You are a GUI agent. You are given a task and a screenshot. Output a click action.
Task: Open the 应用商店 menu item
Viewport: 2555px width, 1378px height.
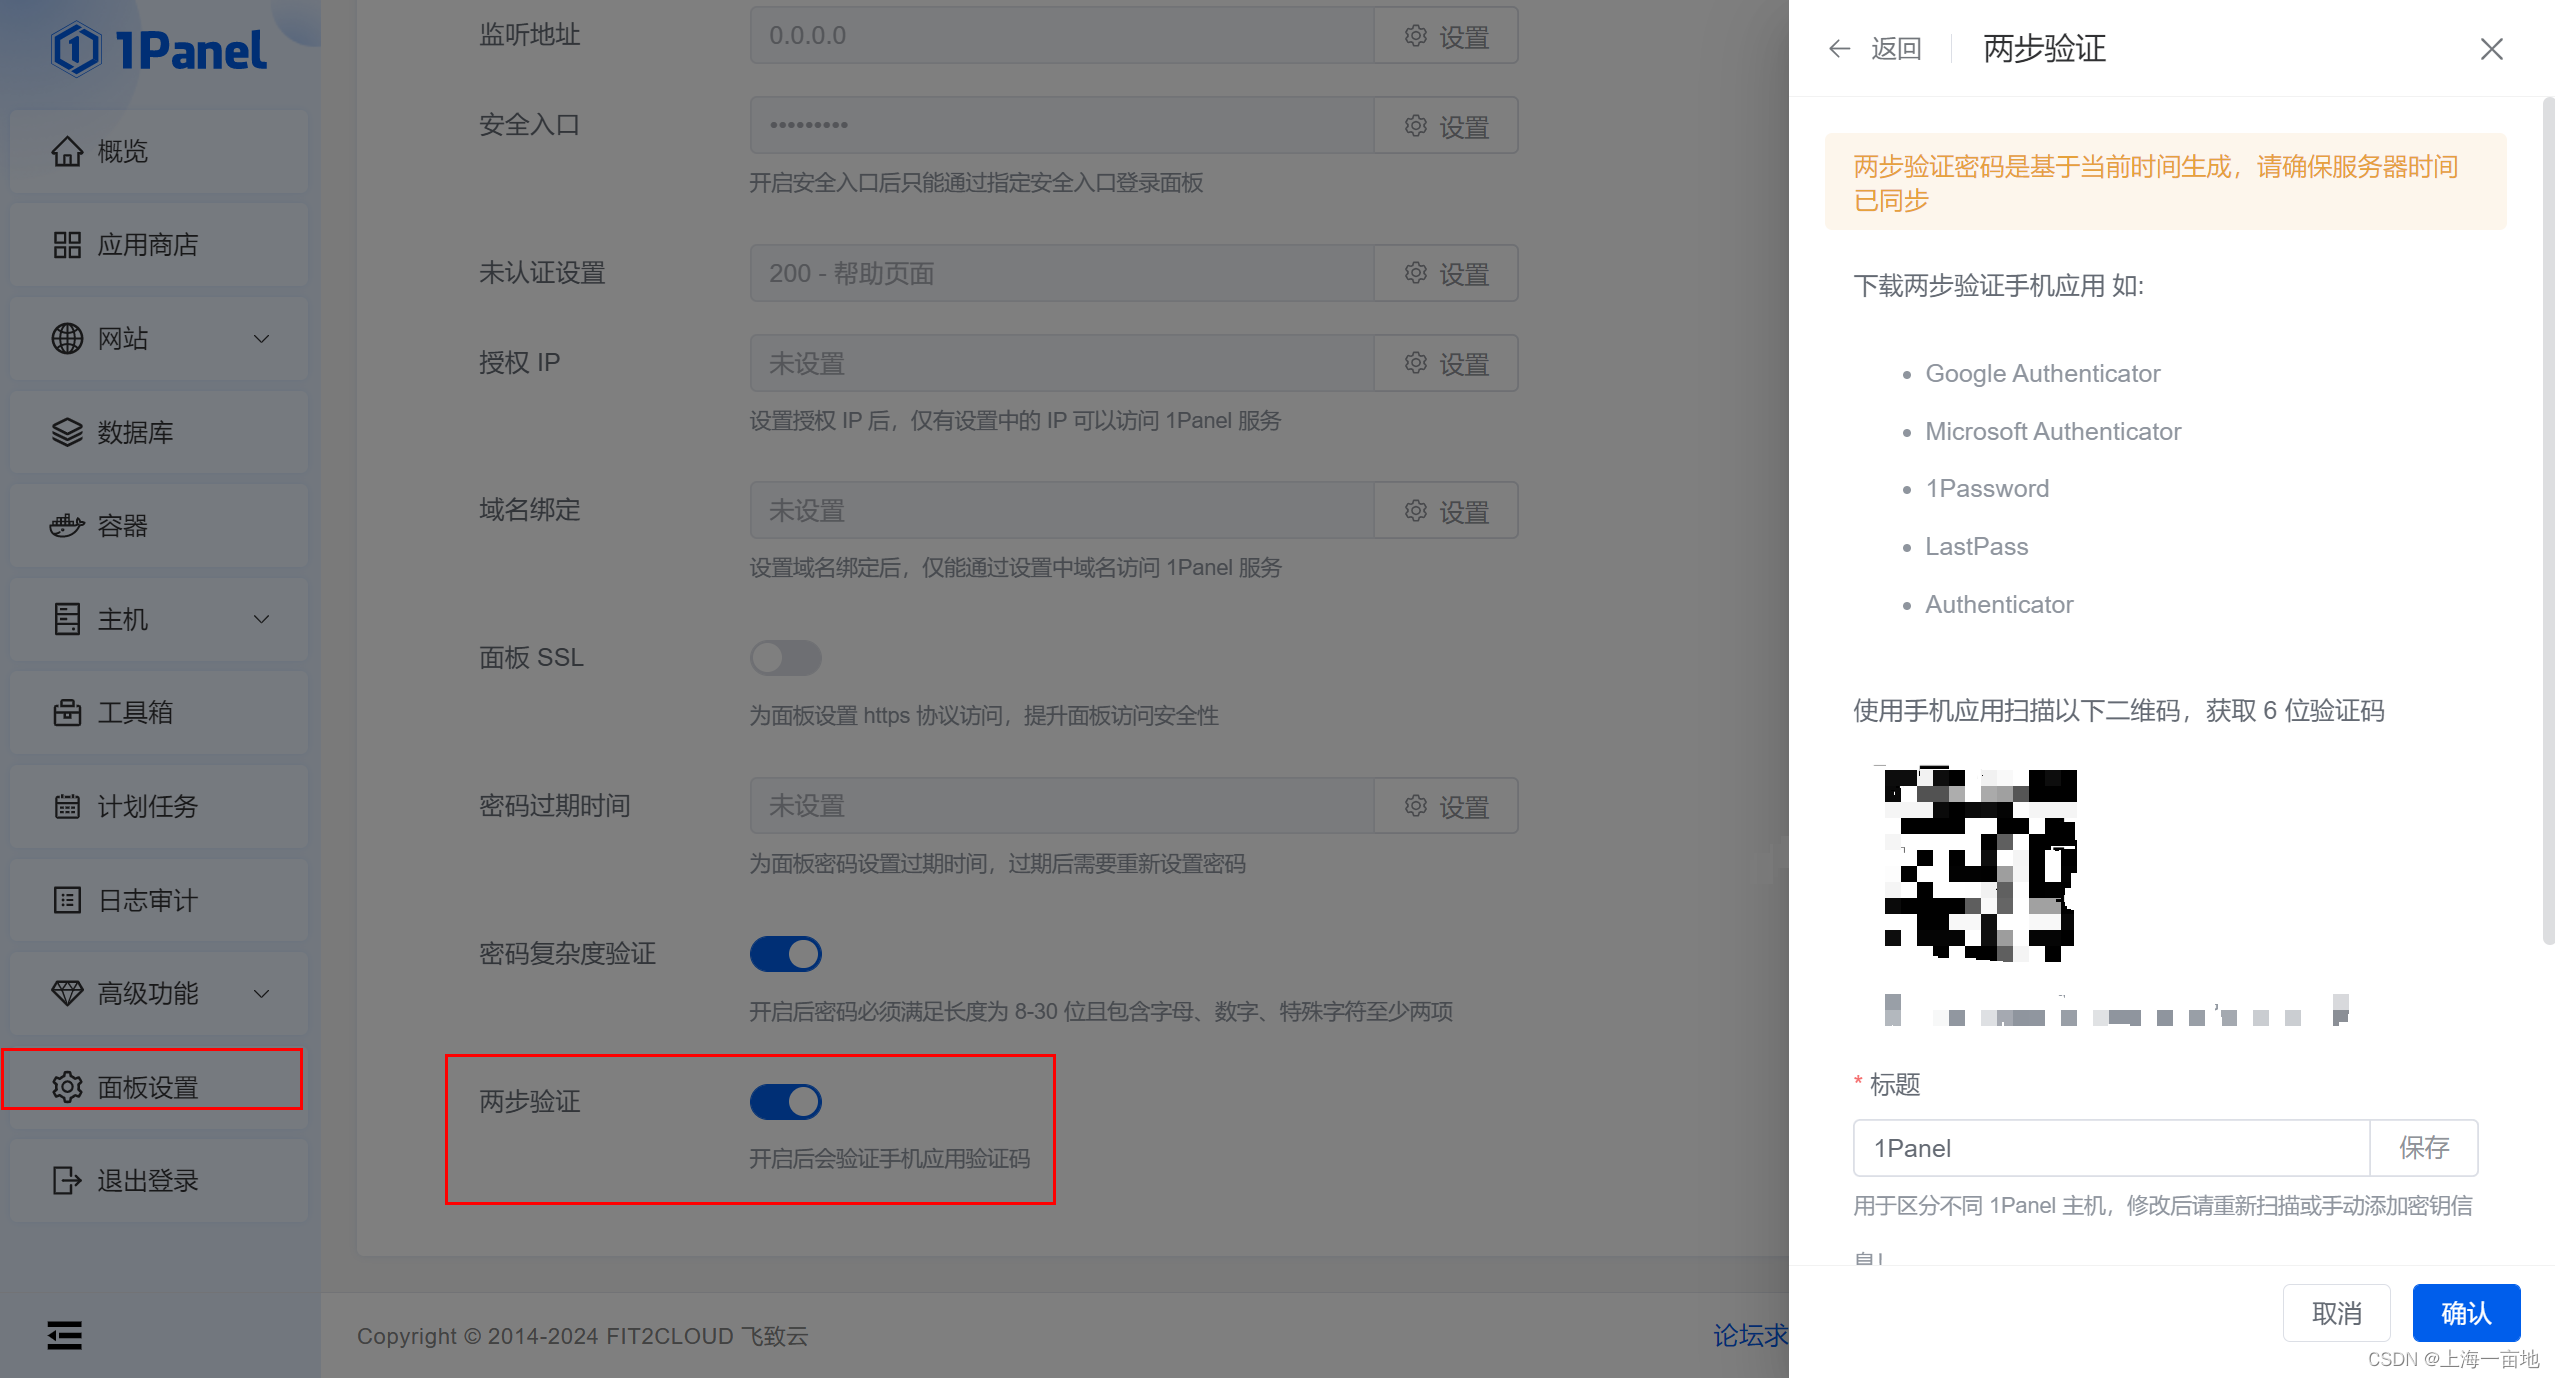click(x=159, y=245)
